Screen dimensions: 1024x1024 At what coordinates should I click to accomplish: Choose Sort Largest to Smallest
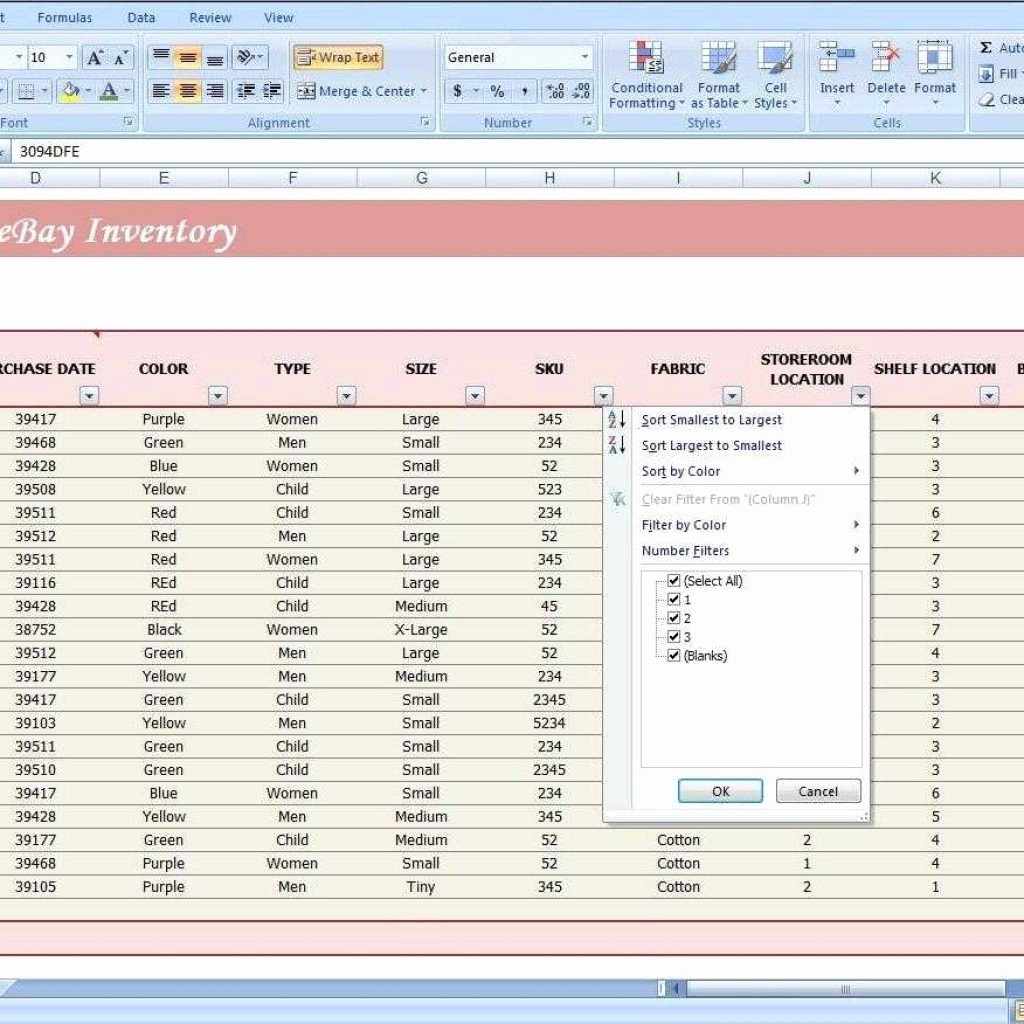[x=711, y=445]
